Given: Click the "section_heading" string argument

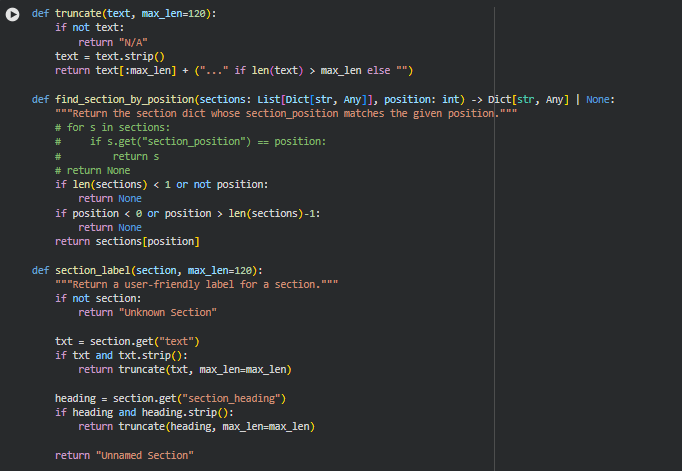Looking at the screenshot, I should click(238, 398).
